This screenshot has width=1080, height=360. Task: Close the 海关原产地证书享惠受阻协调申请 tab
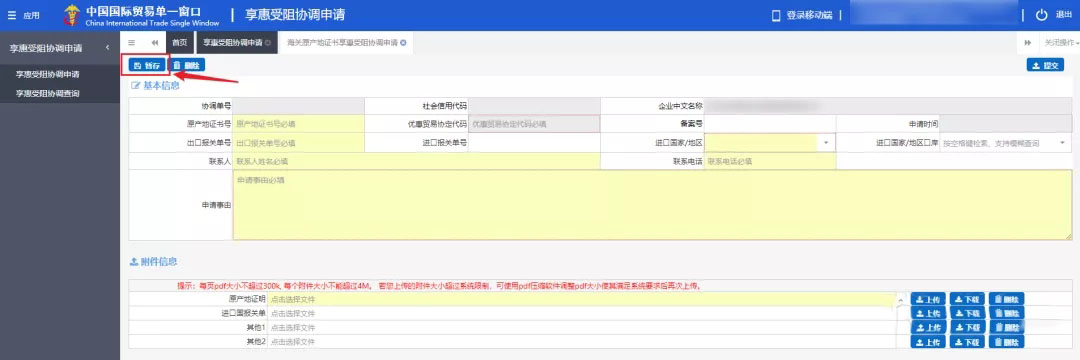403,42
